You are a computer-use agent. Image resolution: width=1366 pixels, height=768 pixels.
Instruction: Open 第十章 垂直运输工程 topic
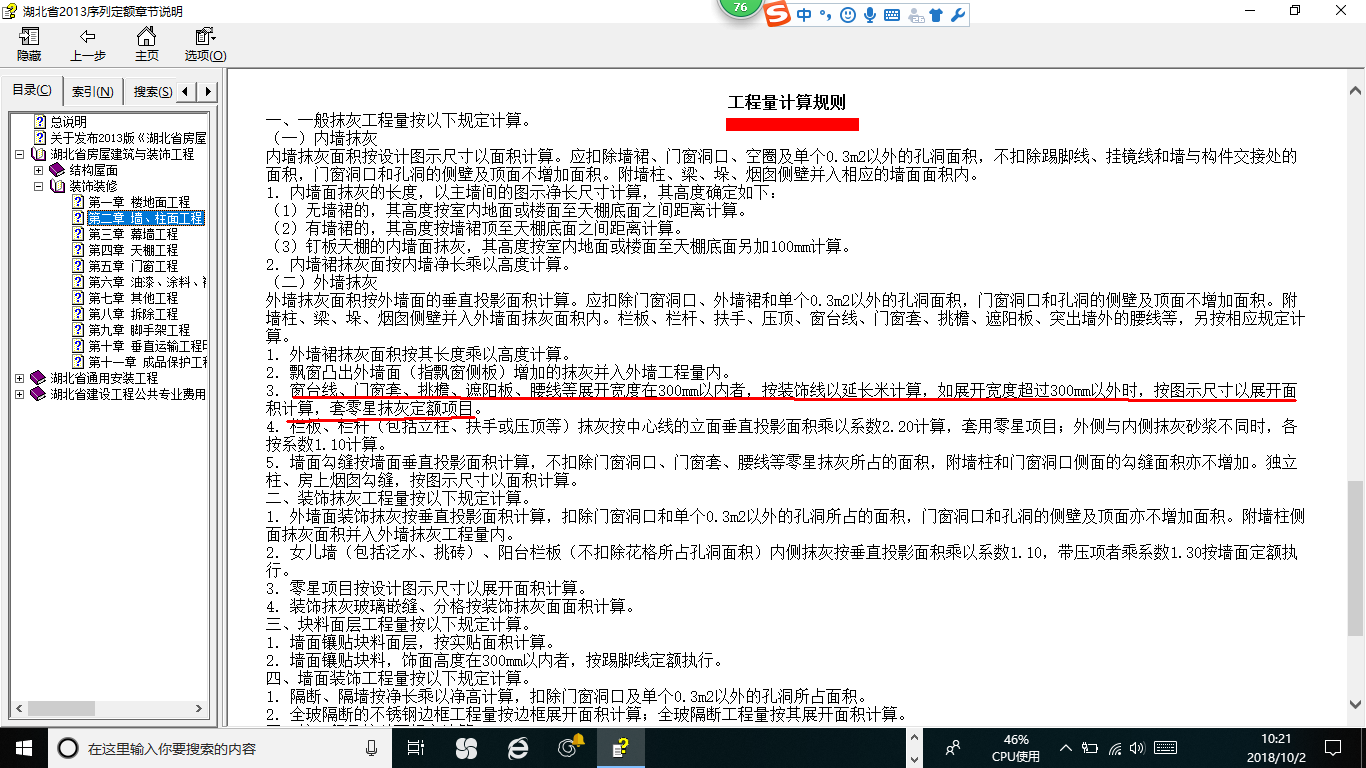click(146, 346)
